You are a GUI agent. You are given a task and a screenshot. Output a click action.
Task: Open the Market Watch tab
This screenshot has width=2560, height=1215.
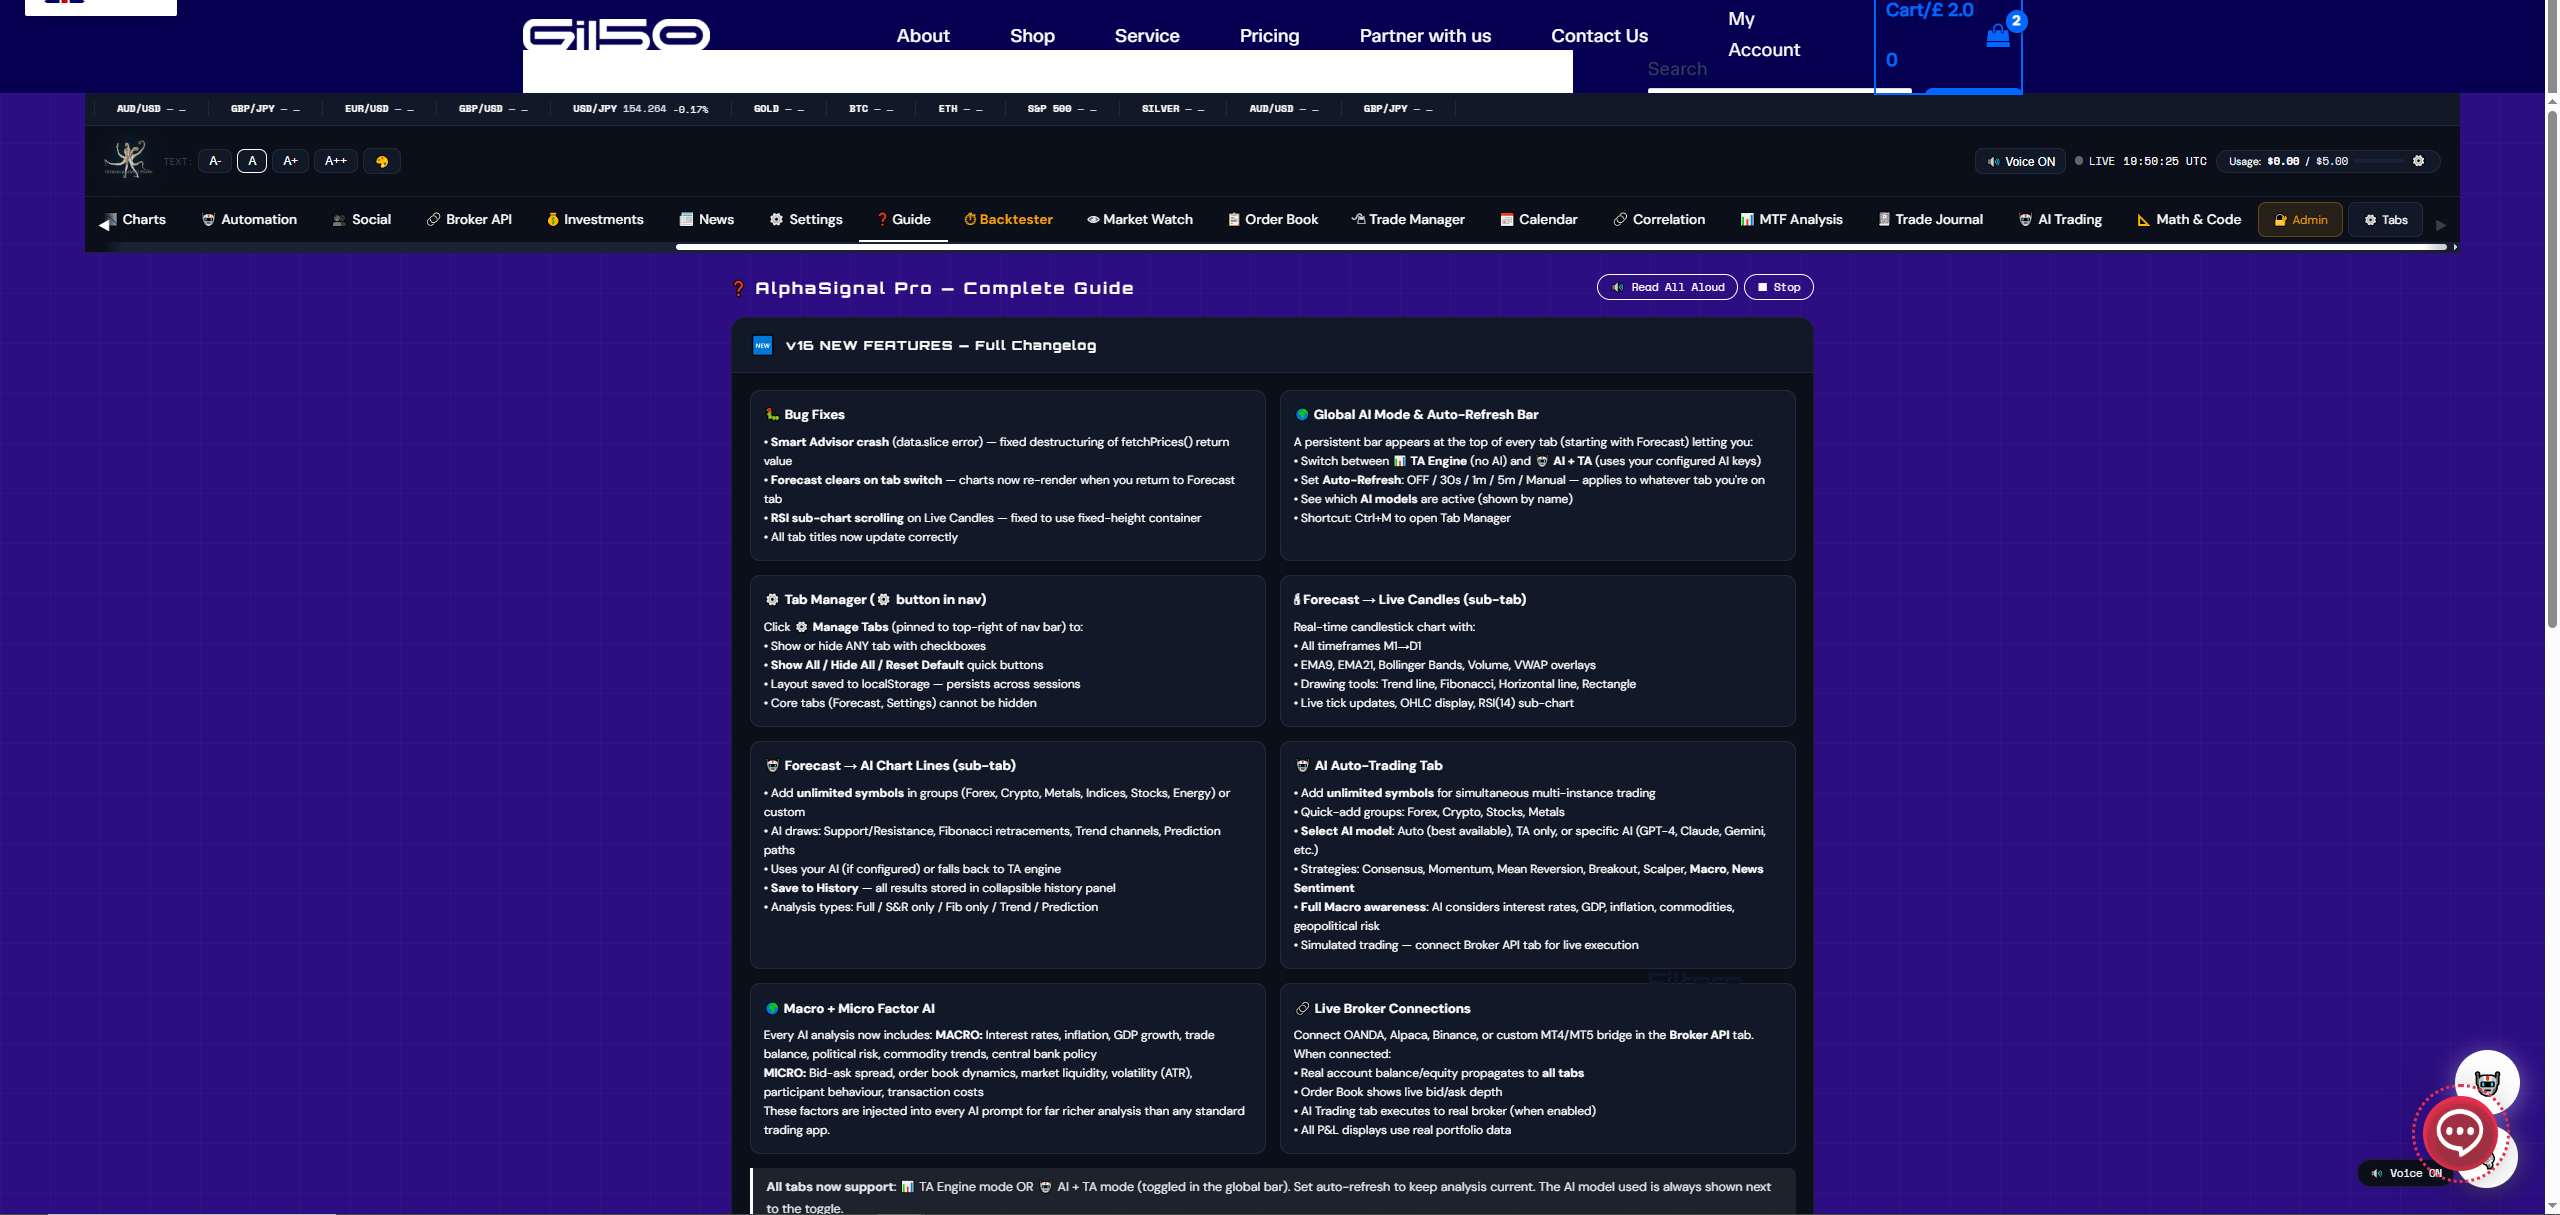click(x=1140, y=220)
